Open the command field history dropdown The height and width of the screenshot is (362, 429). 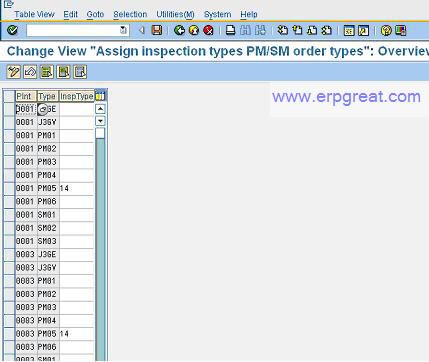(x=123, y=30)
